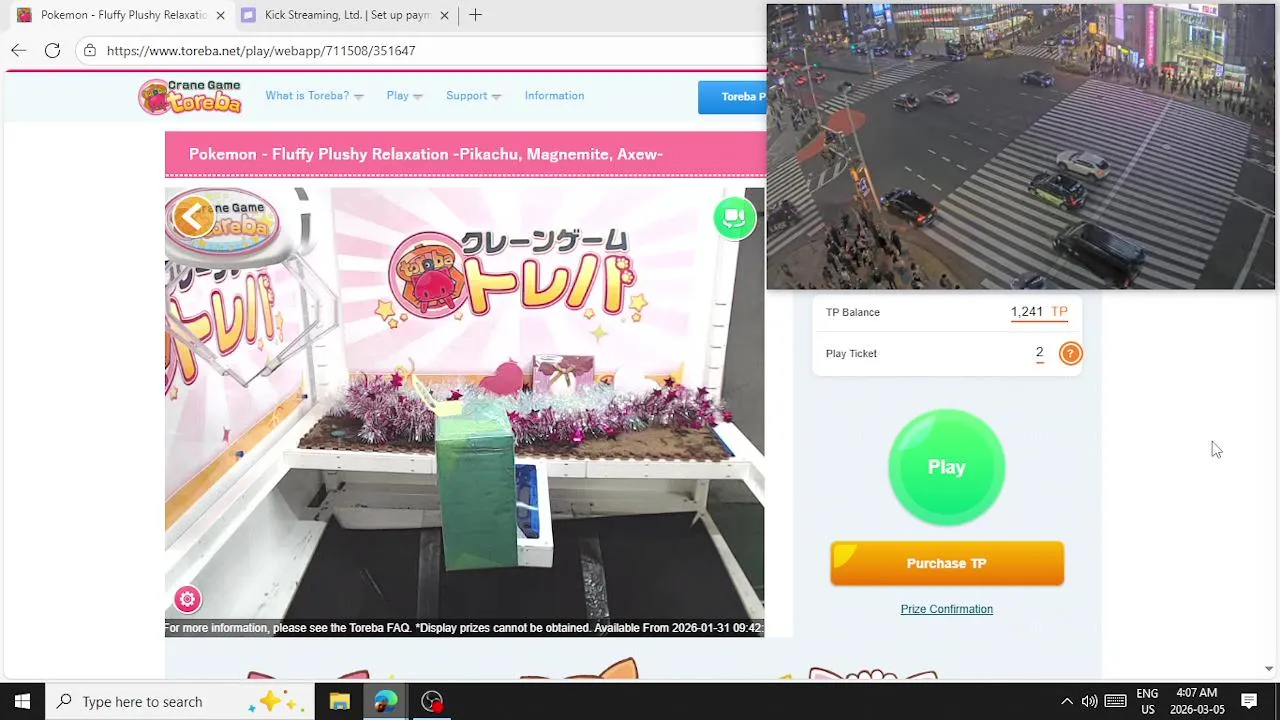This screenshot has height=720, width=1280.
Task: Click the Shibuya crossing live video overlay
Action: (1021, 147)
